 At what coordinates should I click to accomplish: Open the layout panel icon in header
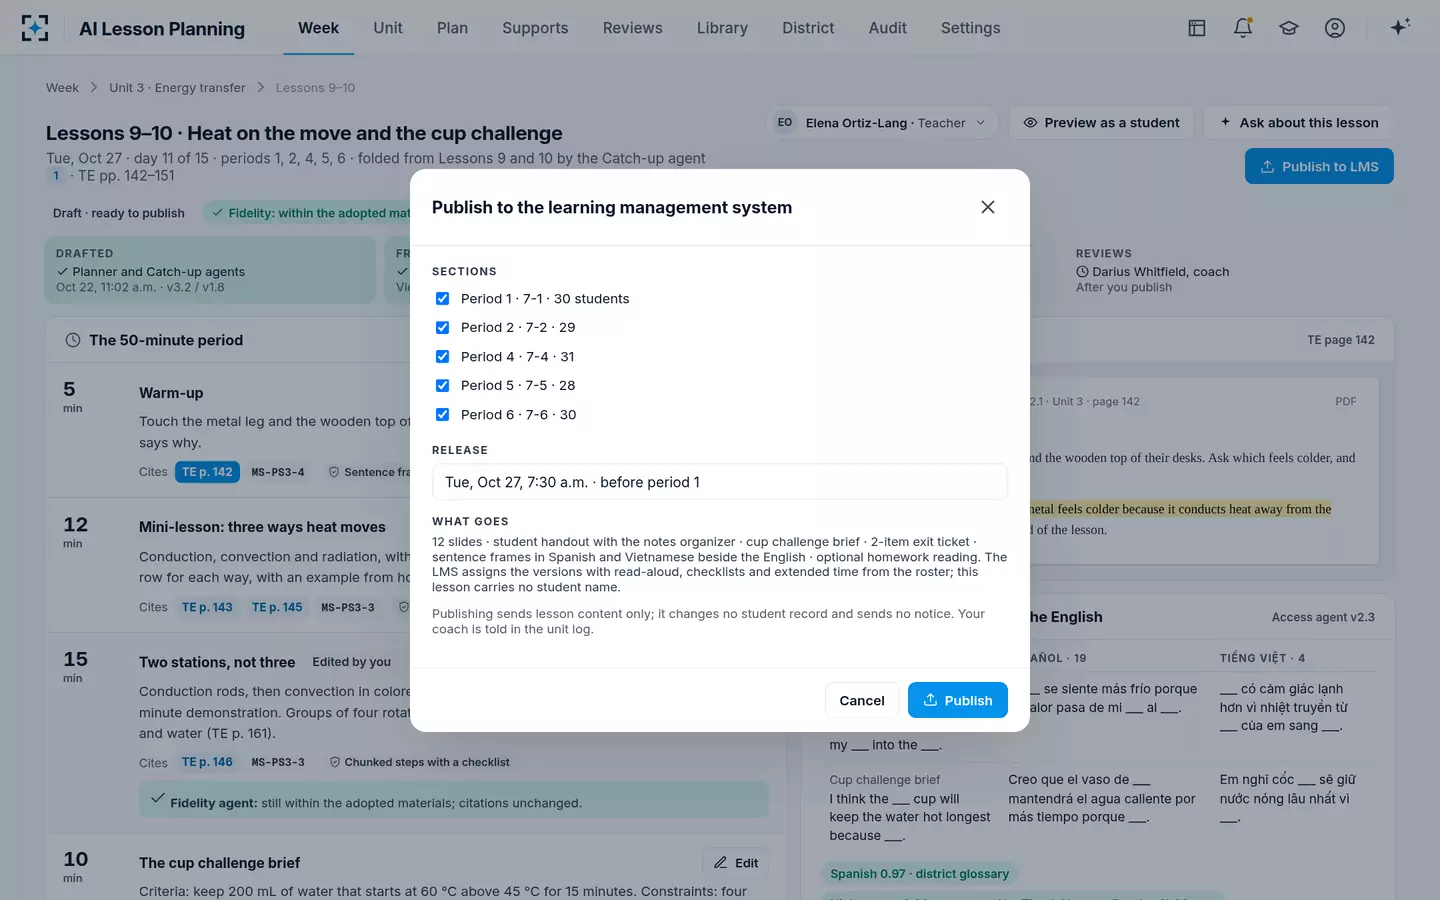click(x=1197, y=28)
